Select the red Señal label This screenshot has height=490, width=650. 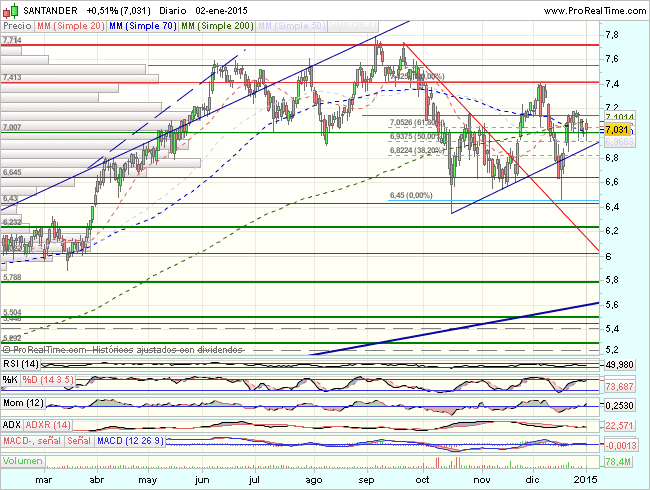pyautogui.click(x=79, y=441)
